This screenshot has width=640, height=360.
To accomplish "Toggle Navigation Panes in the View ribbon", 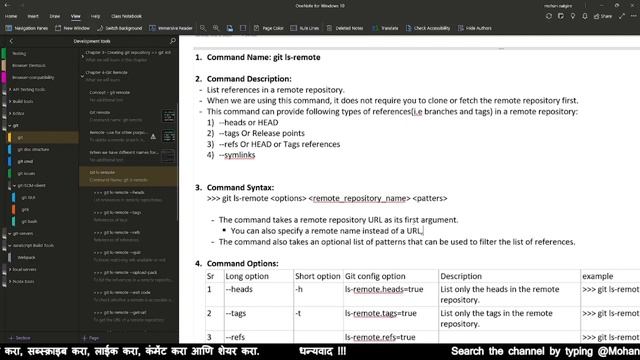I will tap(27, 28).
